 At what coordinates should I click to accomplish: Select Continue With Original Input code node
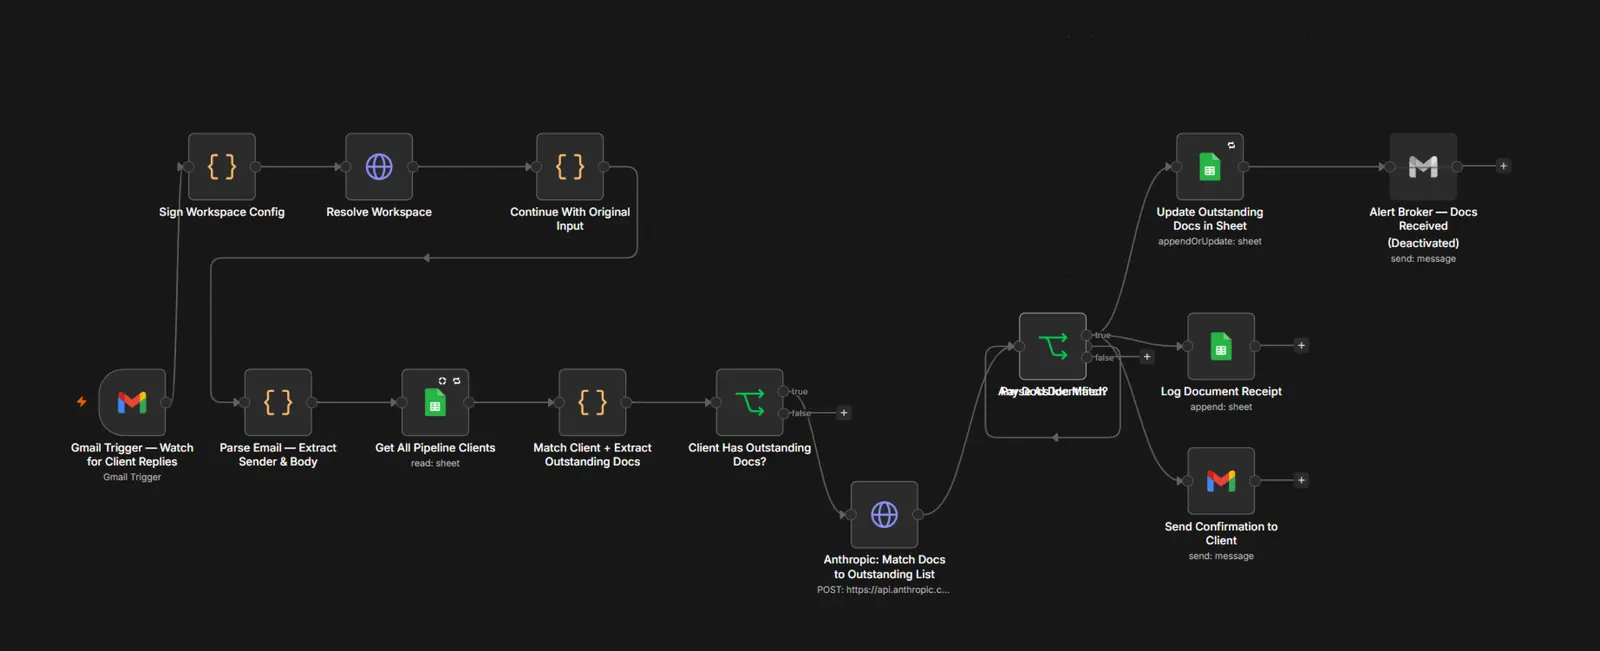tap(570, 167)
